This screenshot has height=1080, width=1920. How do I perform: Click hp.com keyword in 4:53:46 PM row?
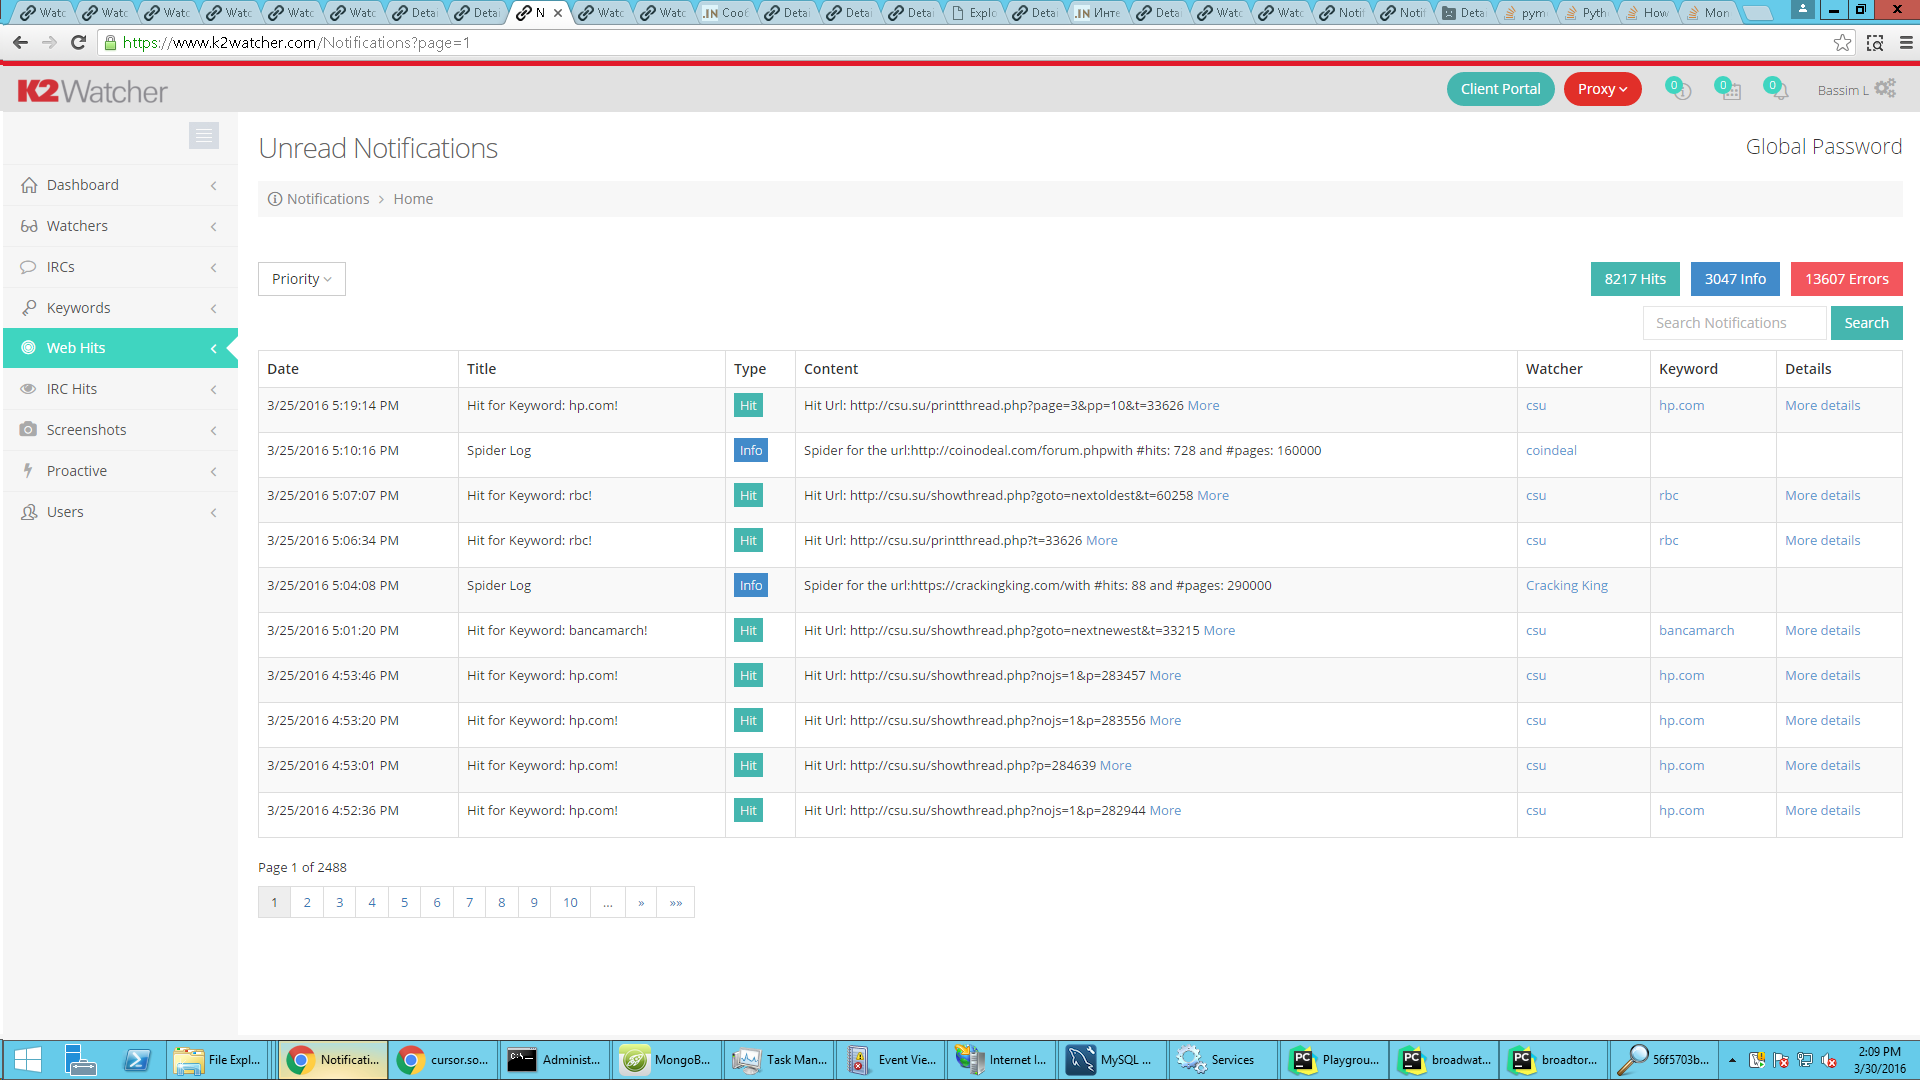click(1681, 675)
